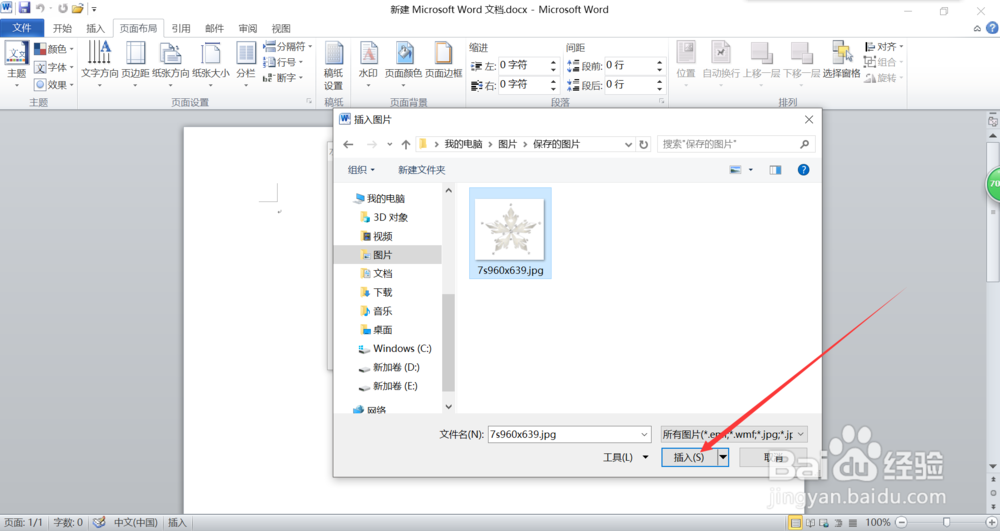Open Align (对齐) dropdown in ribbon
1000x531 pixels.
884,47
